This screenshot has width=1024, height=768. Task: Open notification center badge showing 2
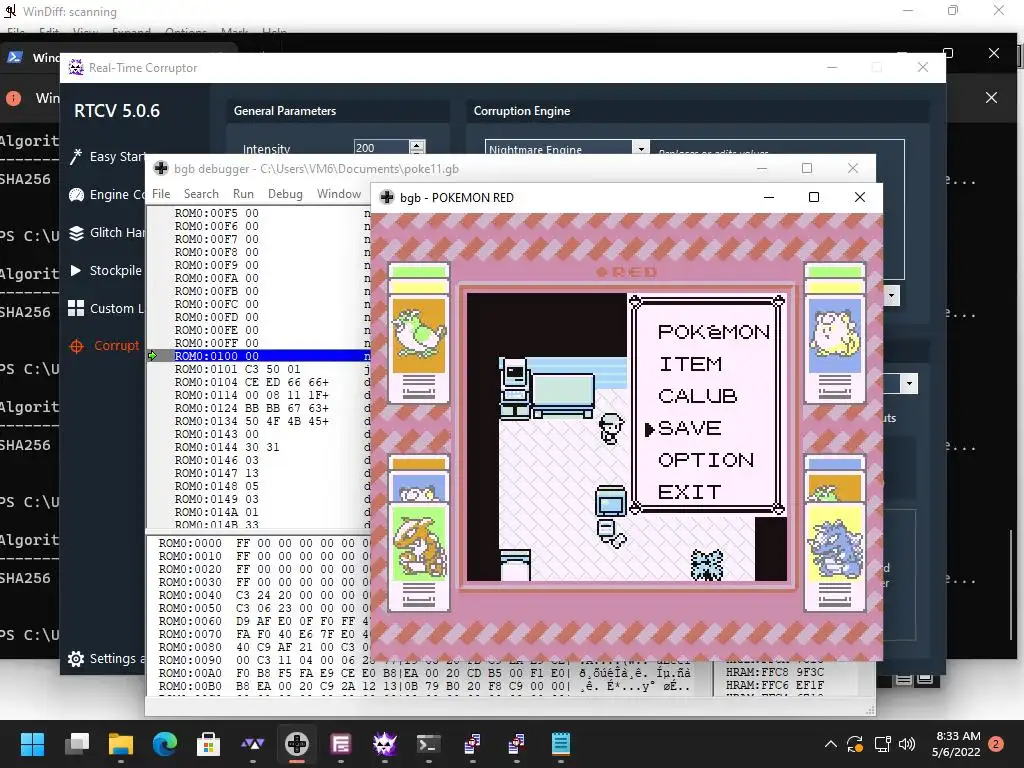[995, 744]
